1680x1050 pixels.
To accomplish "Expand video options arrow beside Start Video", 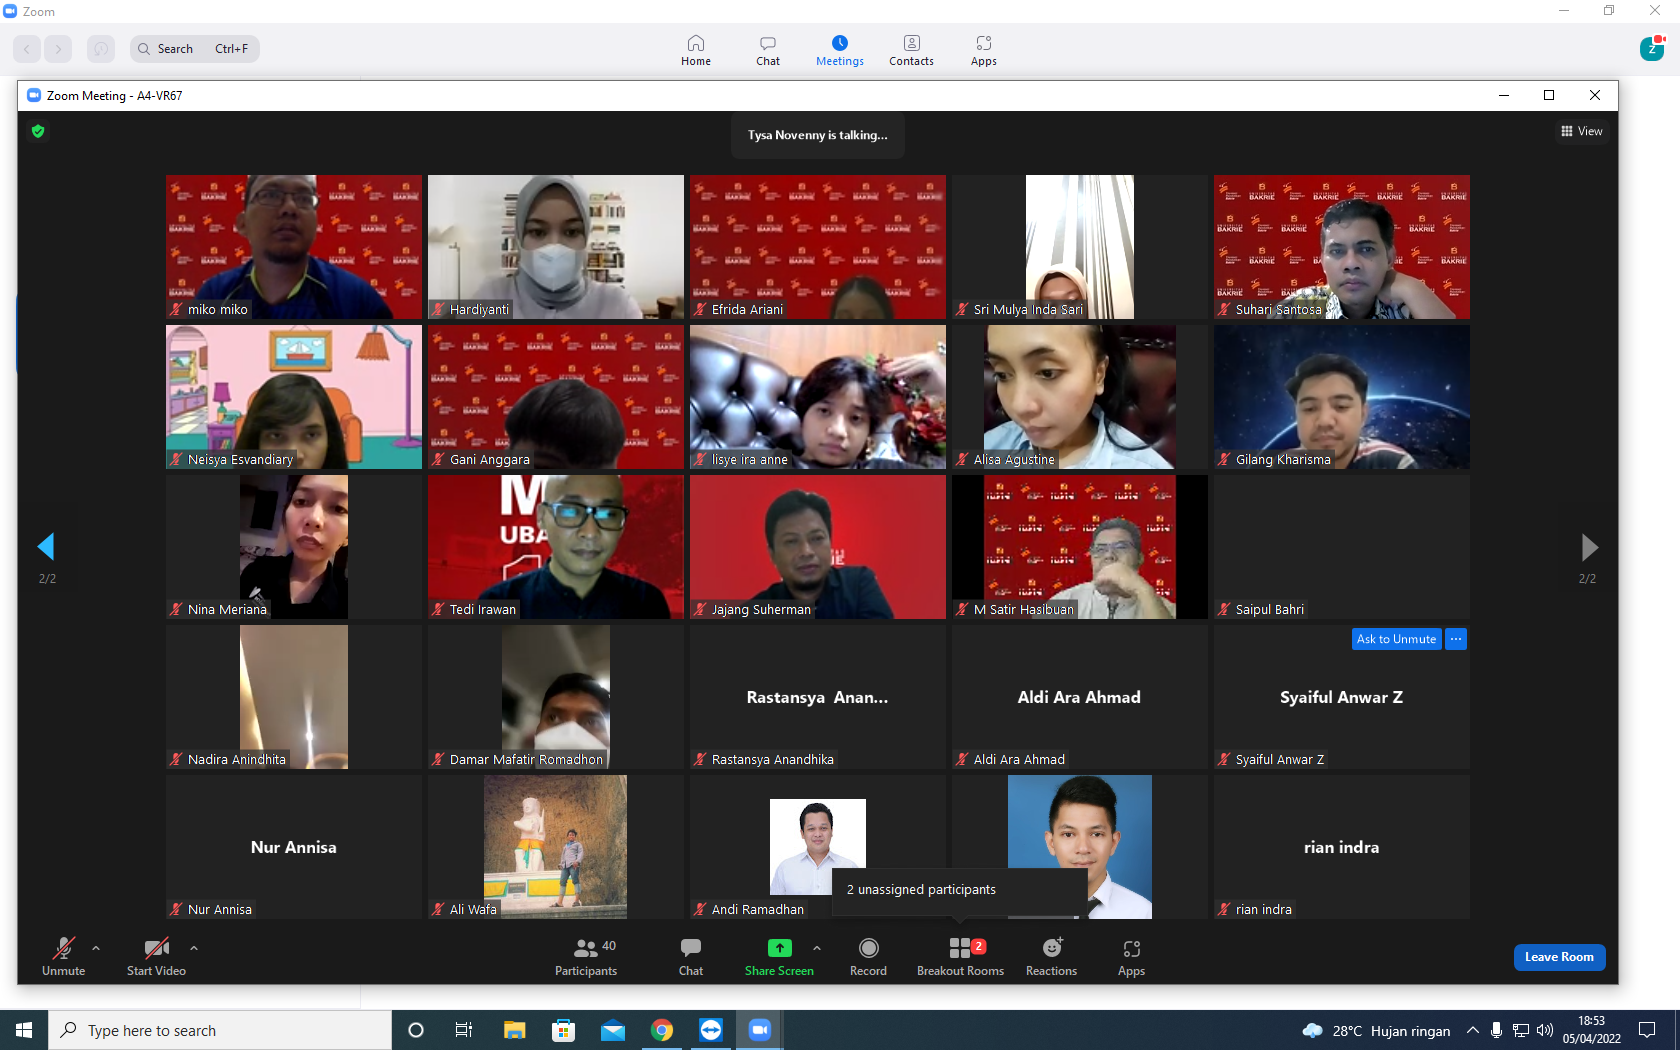I will pyautogui.click(x=194, y=948).
